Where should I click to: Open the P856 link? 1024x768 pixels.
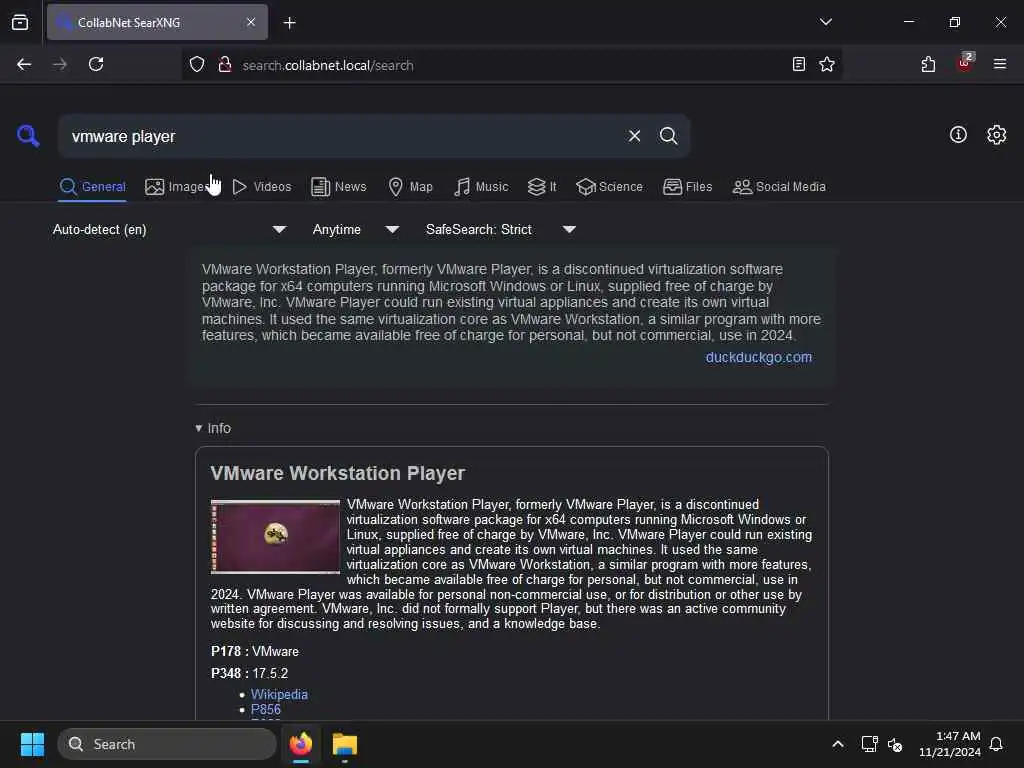point(265,709)
